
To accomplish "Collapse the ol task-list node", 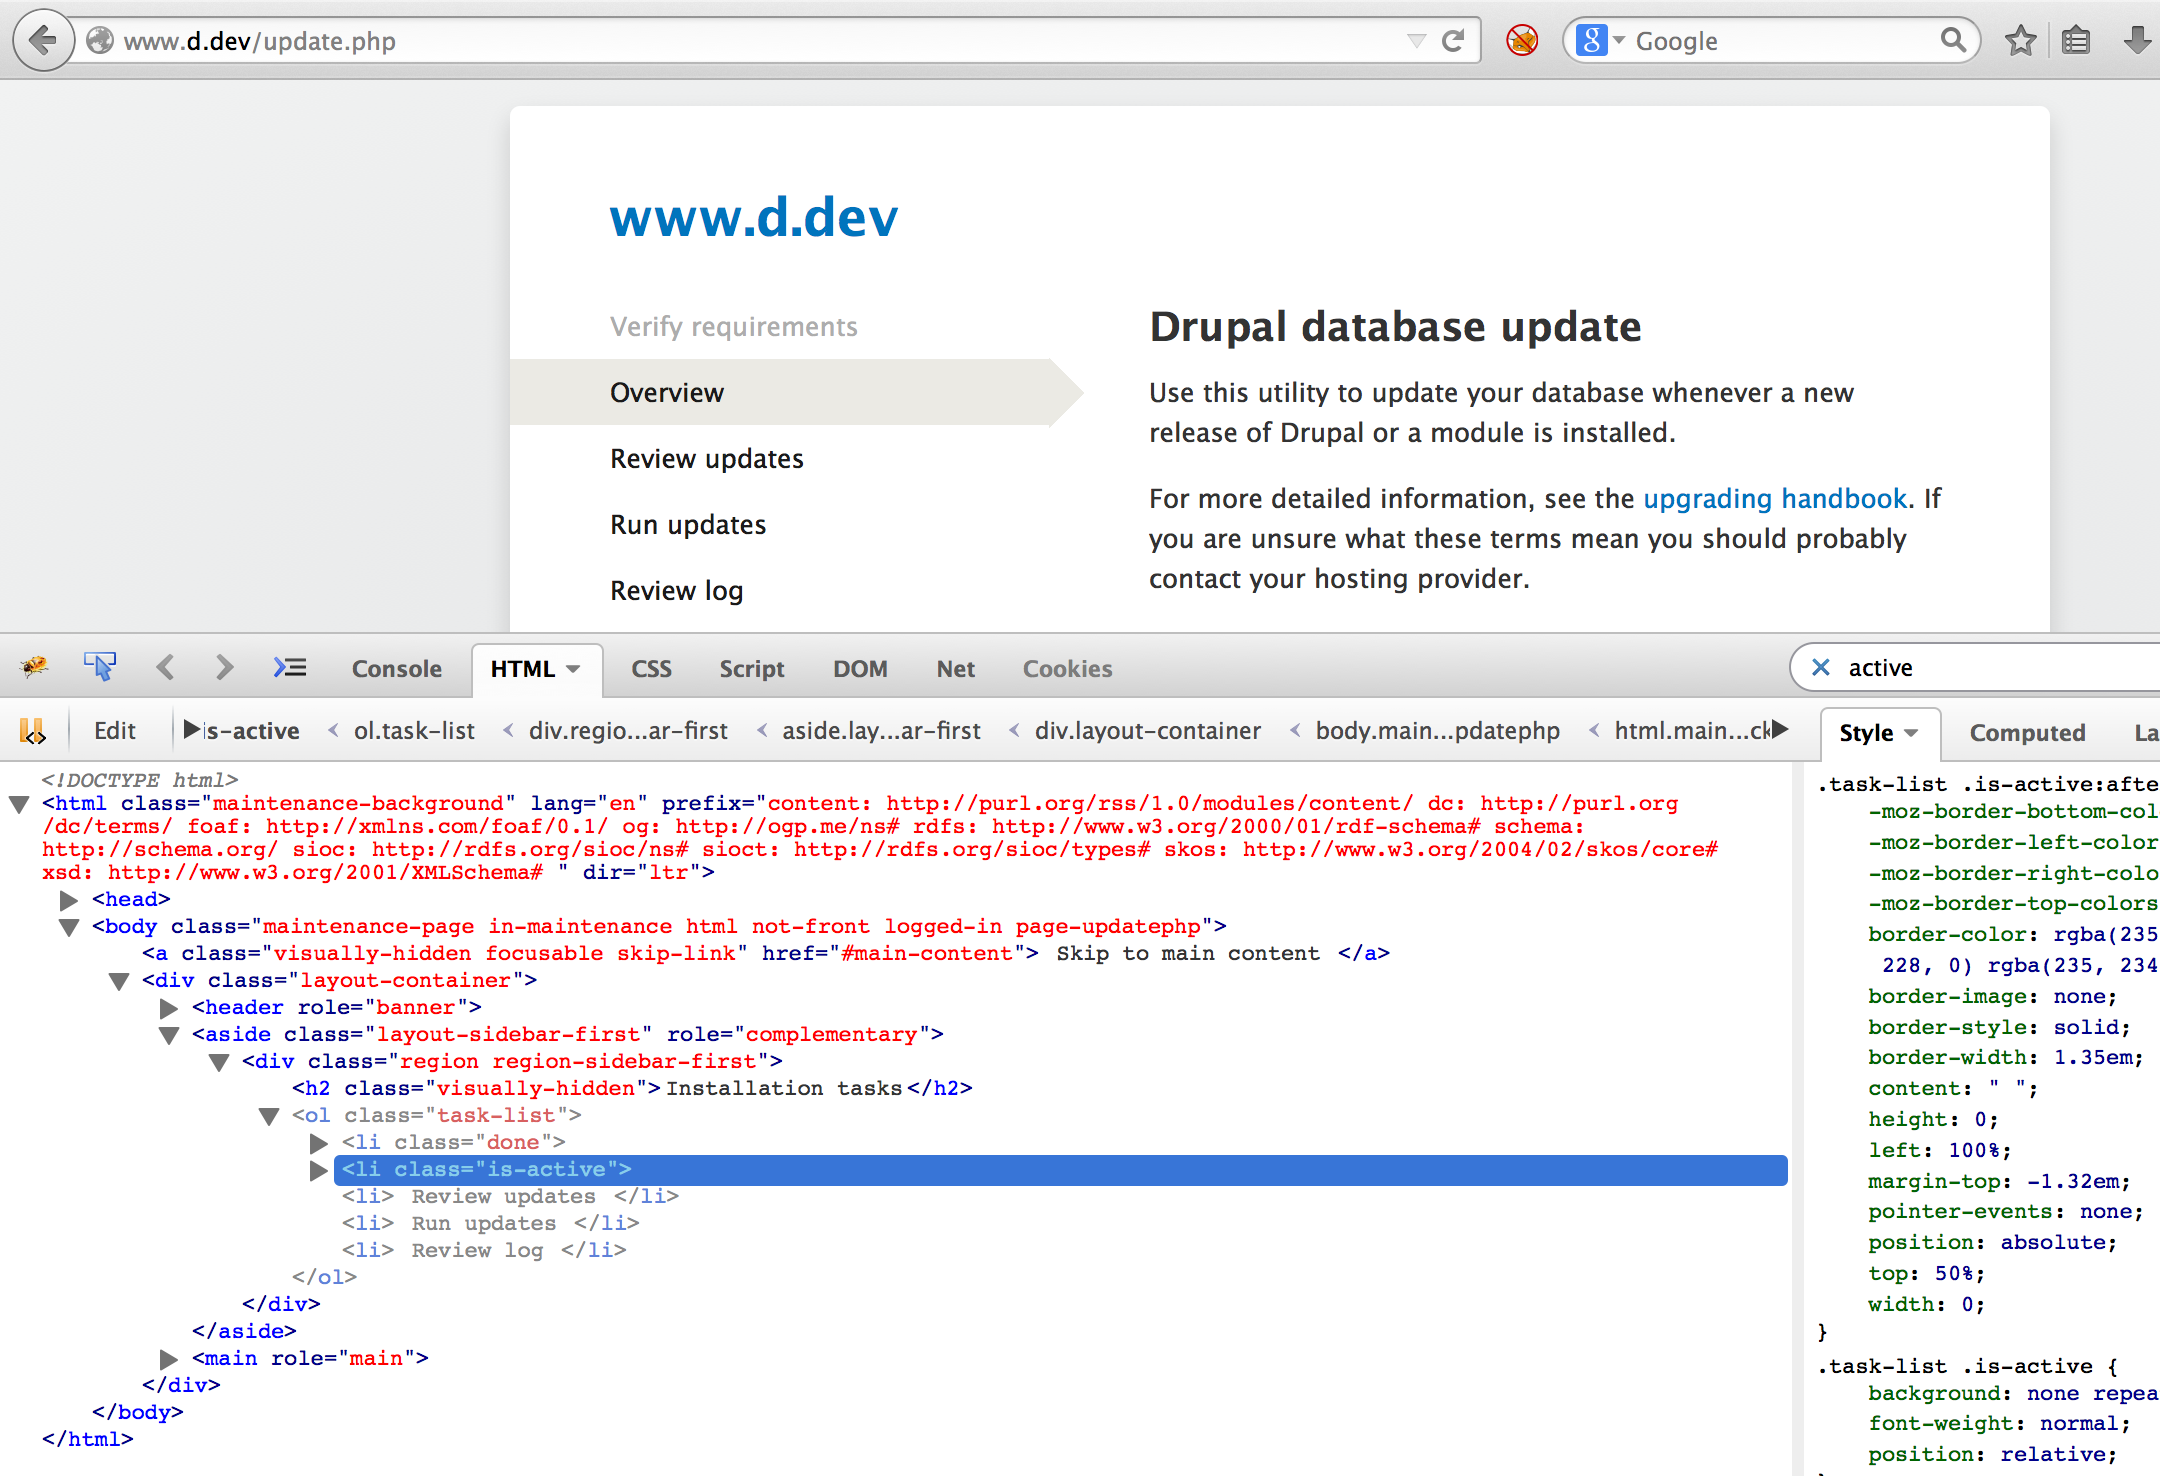I will coord(269,1116).
